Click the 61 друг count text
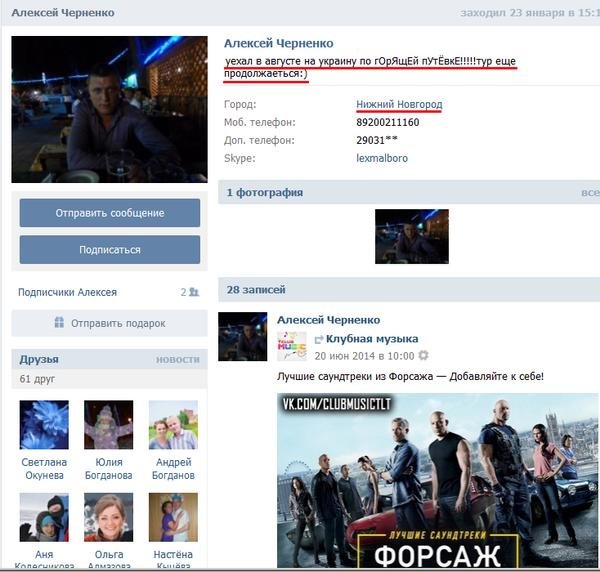 point(37,379)
